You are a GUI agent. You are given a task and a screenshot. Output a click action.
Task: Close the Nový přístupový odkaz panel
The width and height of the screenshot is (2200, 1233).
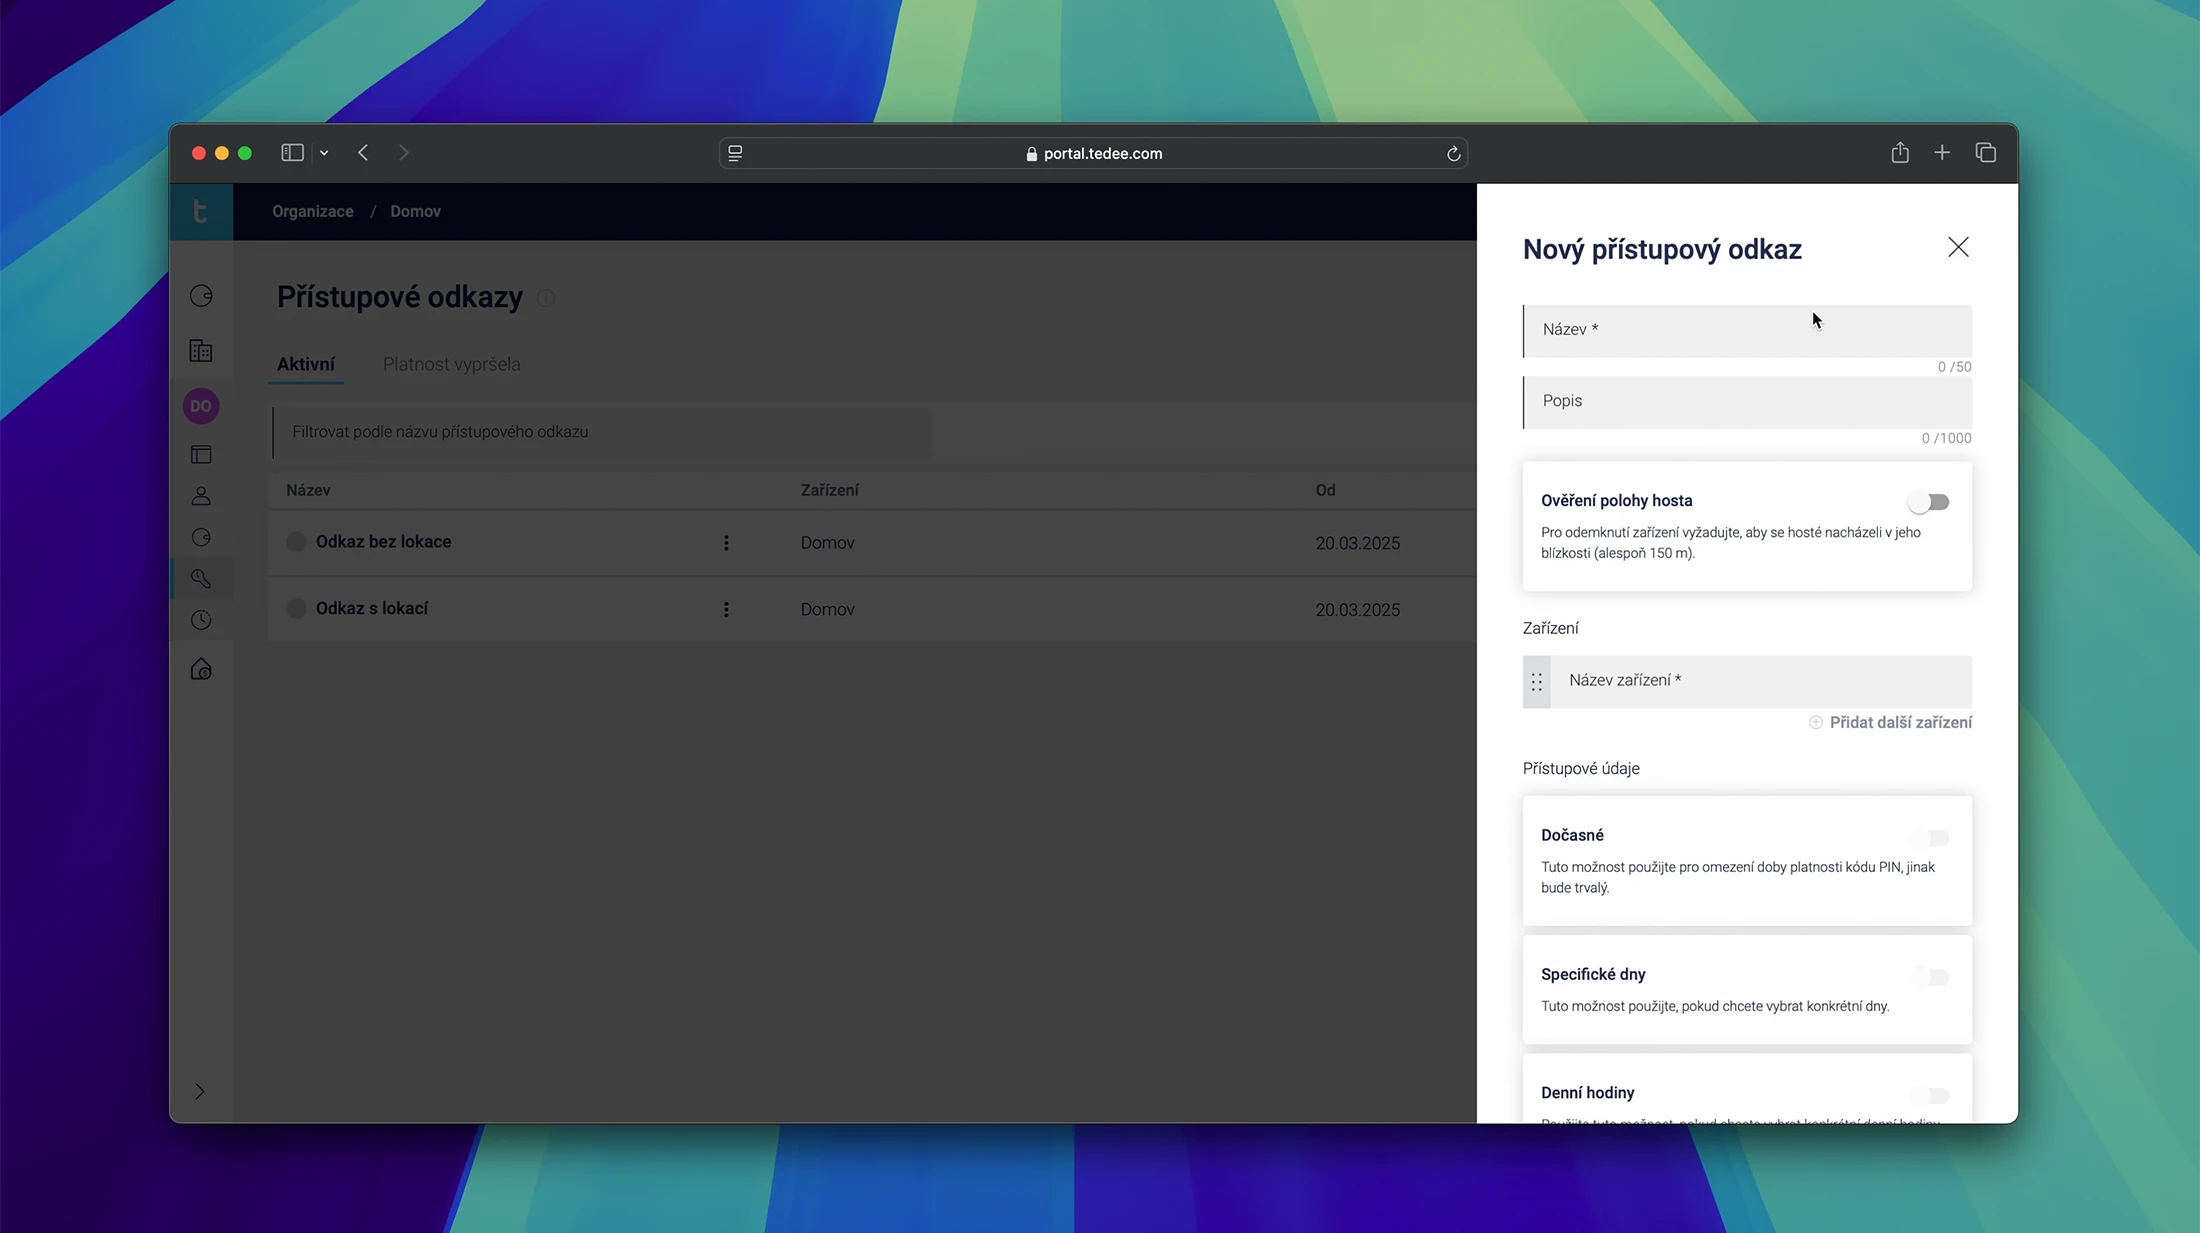[1958, 247]
